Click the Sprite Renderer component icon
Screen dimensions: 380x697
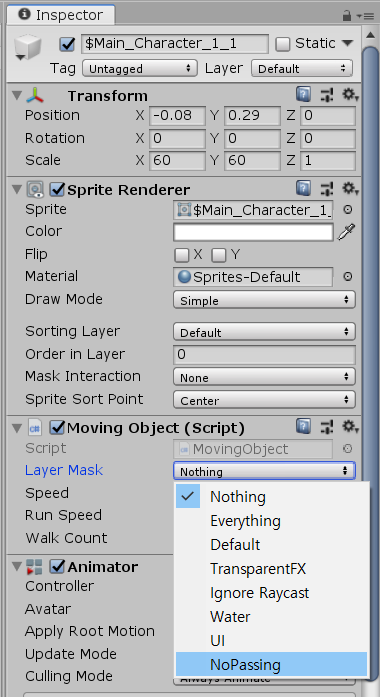35,190
